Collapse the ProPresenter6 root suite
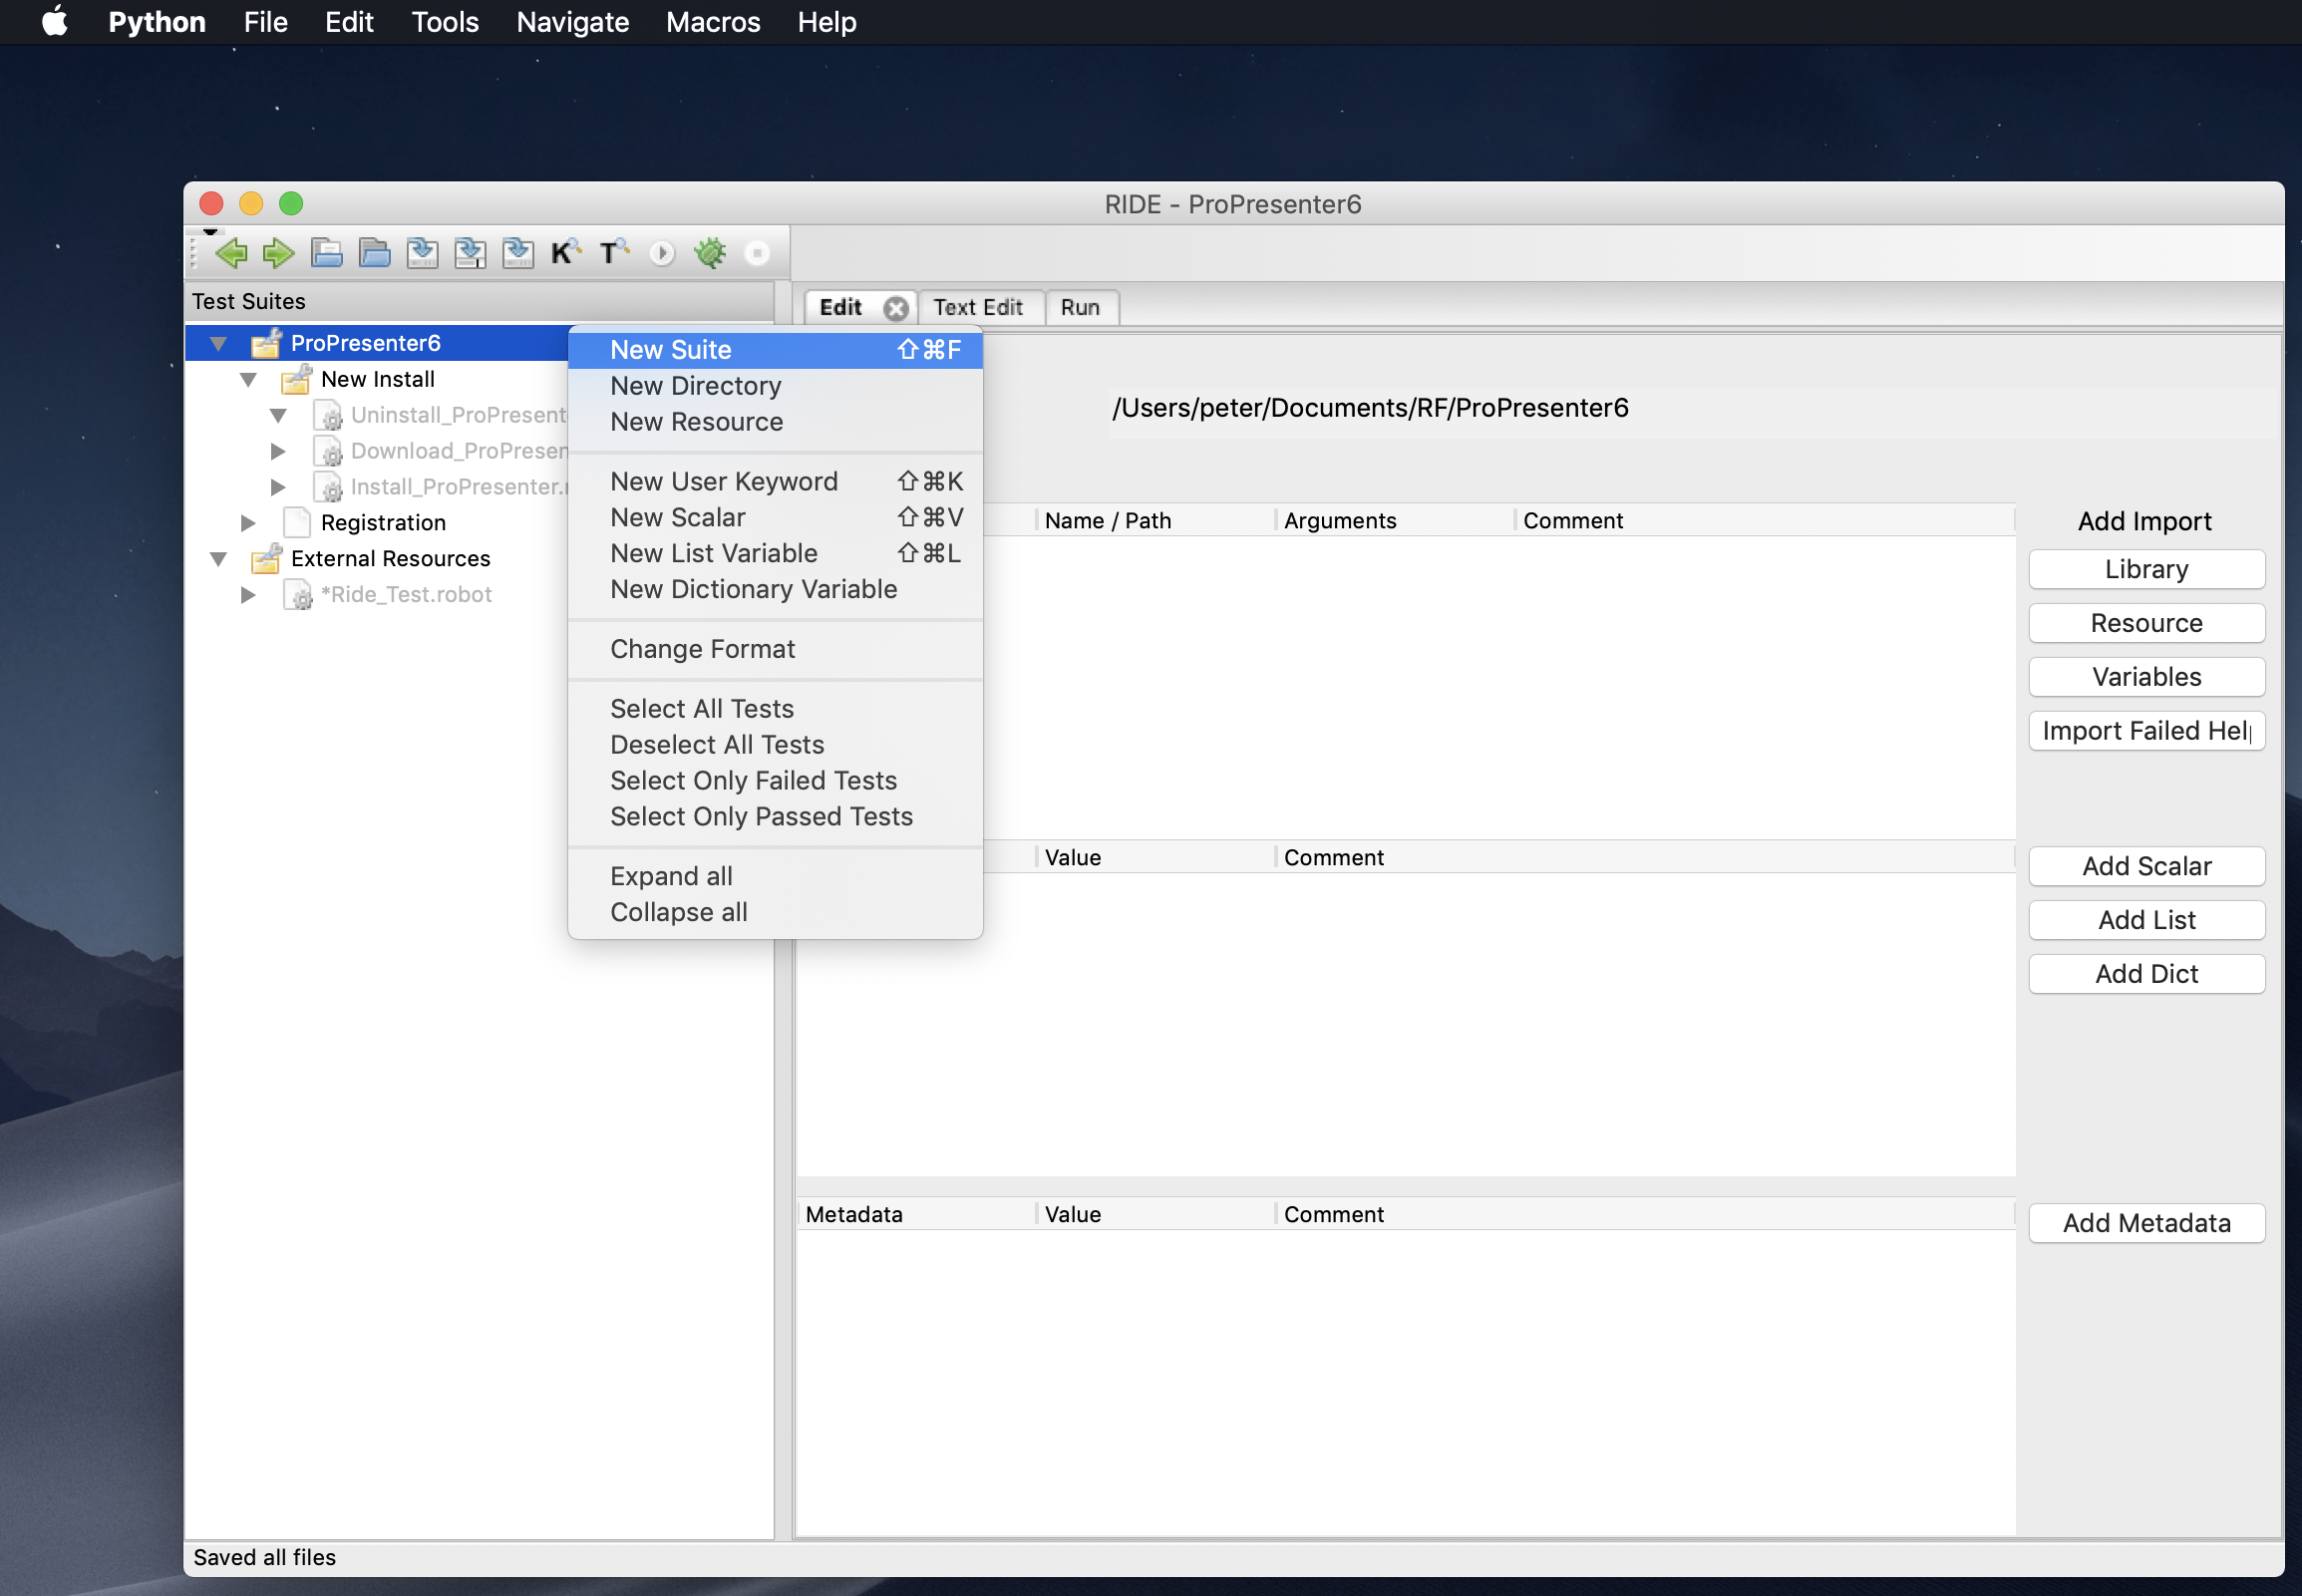This screenshot has height=1596, width=2302. pyautogui.click(x=218, y=342)
